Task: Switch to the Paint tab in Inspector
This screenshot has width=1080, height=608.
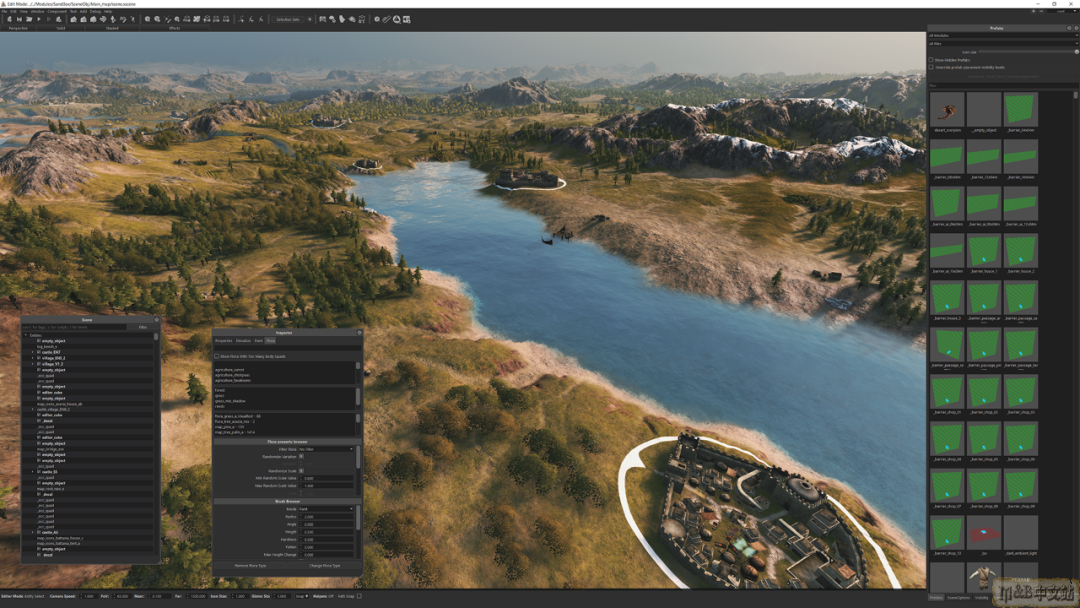Action: click(258, 341)
